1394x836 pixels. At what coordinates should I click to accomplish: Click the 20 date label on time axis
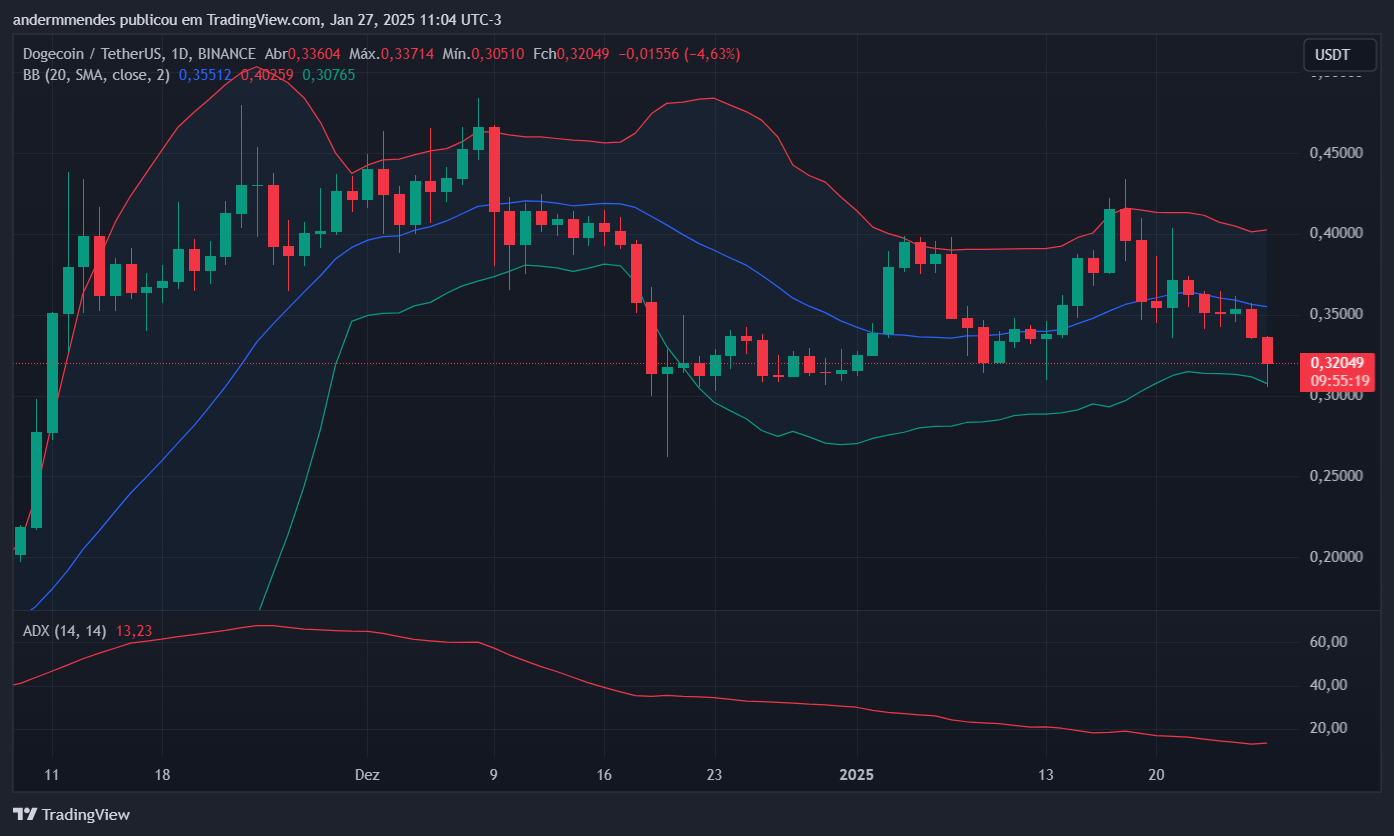[1157, 775]
